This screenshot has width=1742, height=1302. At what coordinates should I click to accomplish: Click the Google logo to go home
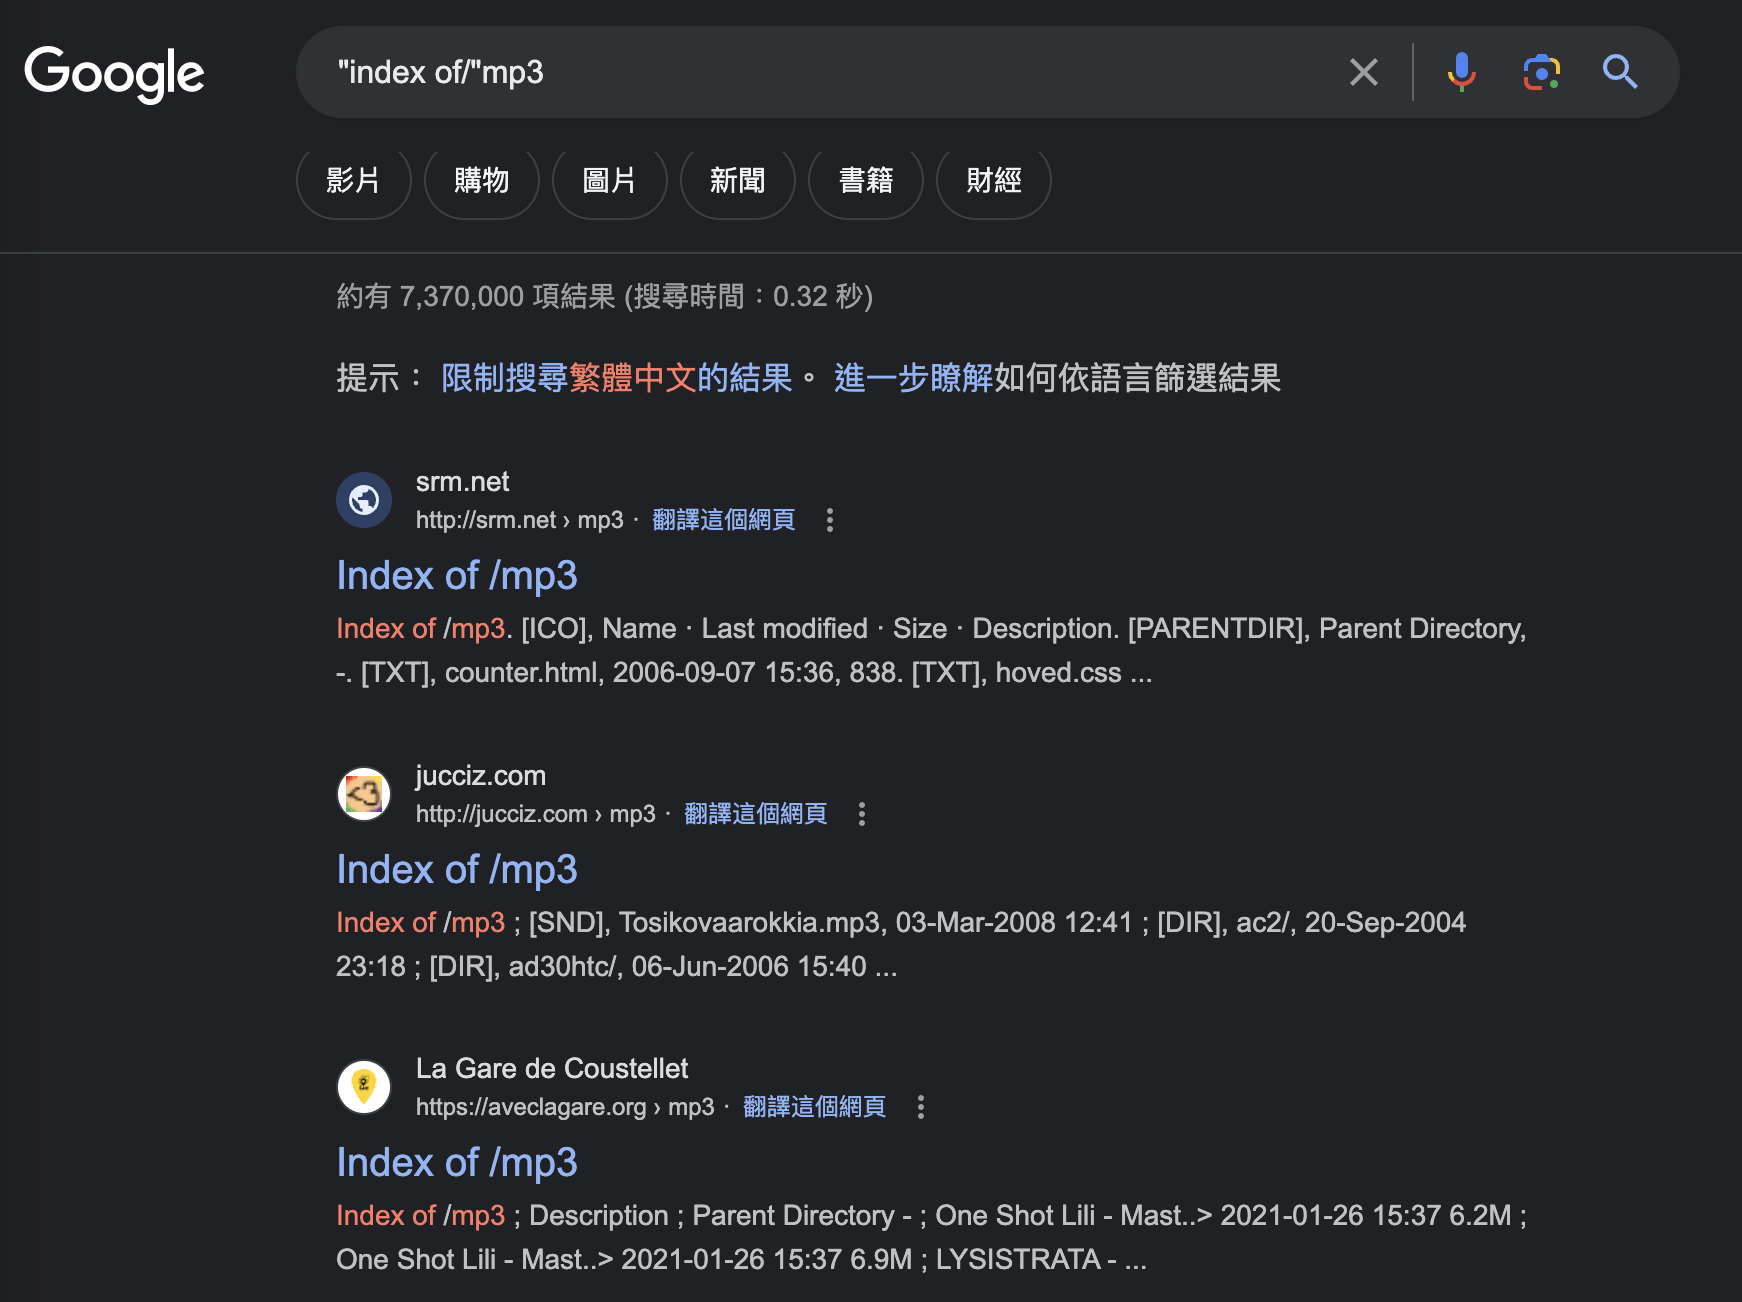pos(114,72)
